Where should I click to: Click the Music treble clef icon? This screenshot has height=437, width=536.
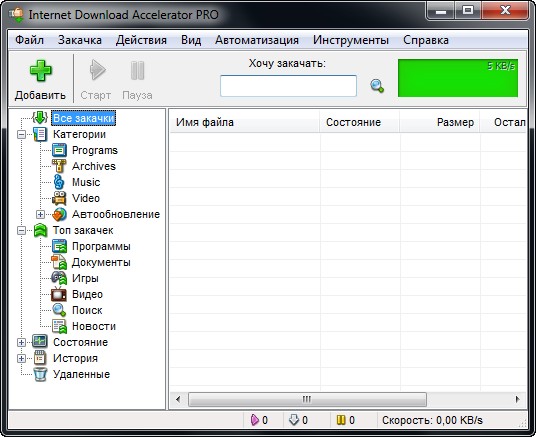(x=59, y=182)
